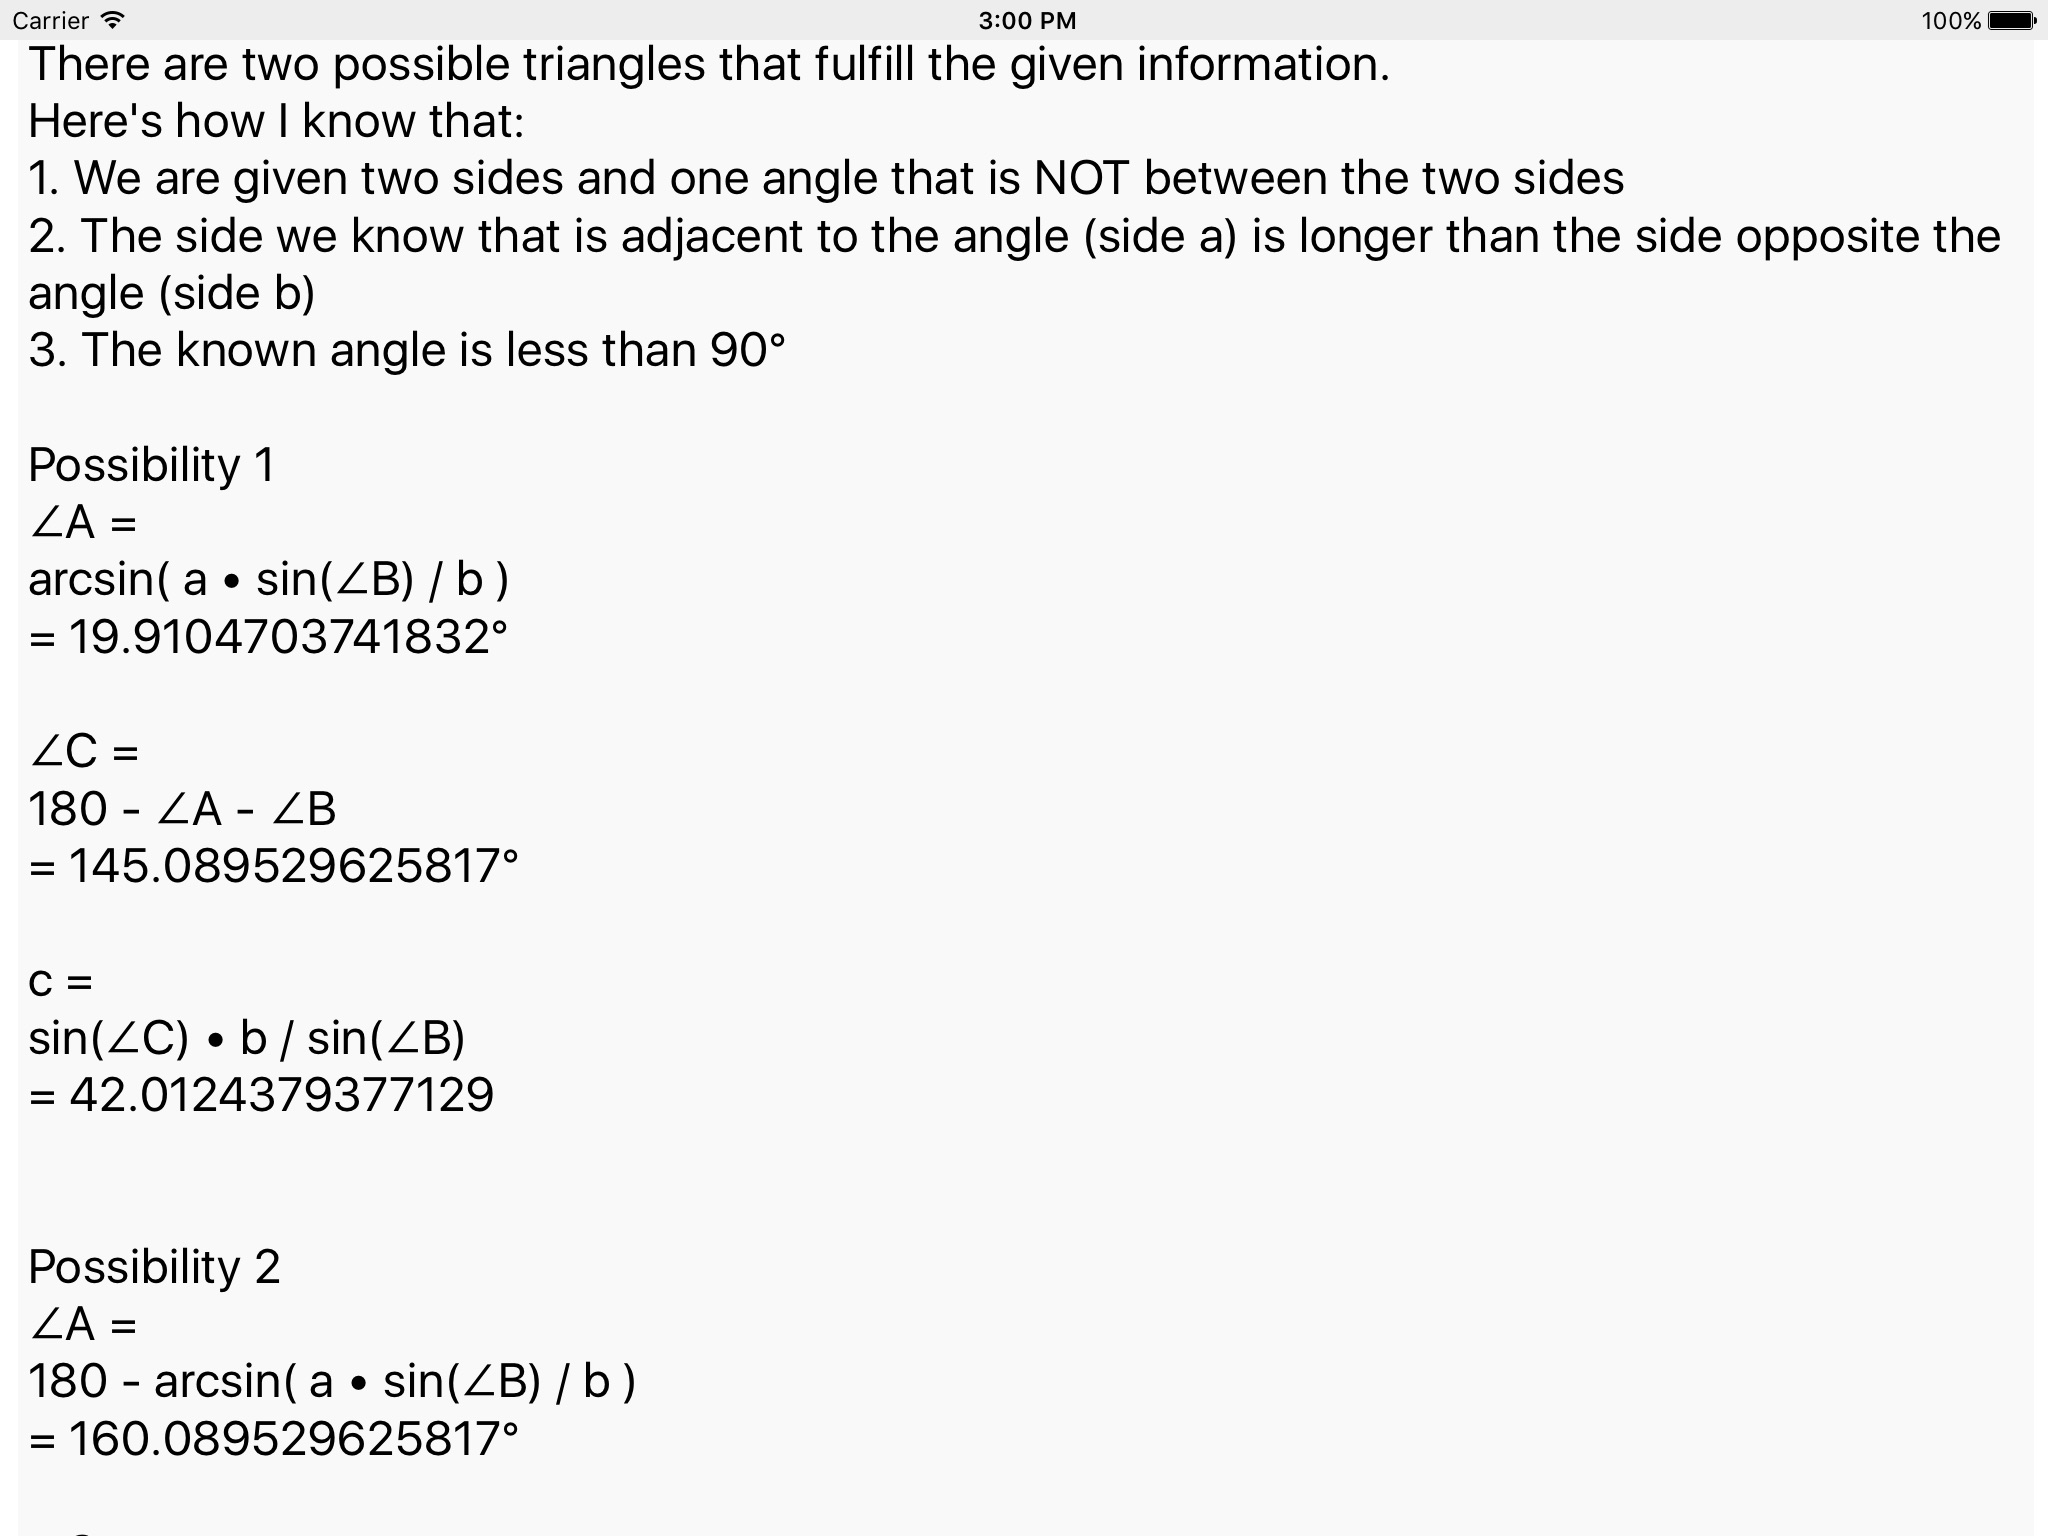Tap the 19.9104703741832° angle result

268,637
